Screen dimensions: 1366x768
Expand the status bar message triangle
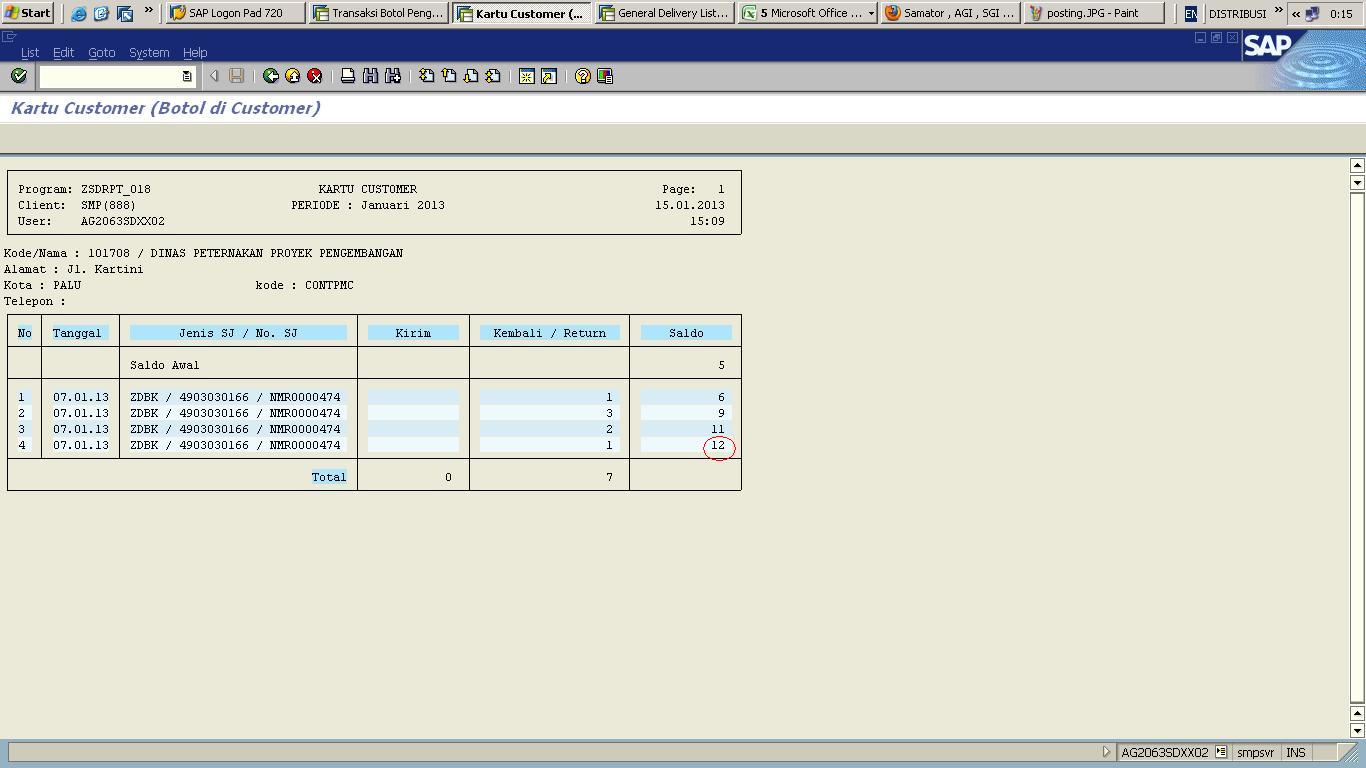(1106, 752)
